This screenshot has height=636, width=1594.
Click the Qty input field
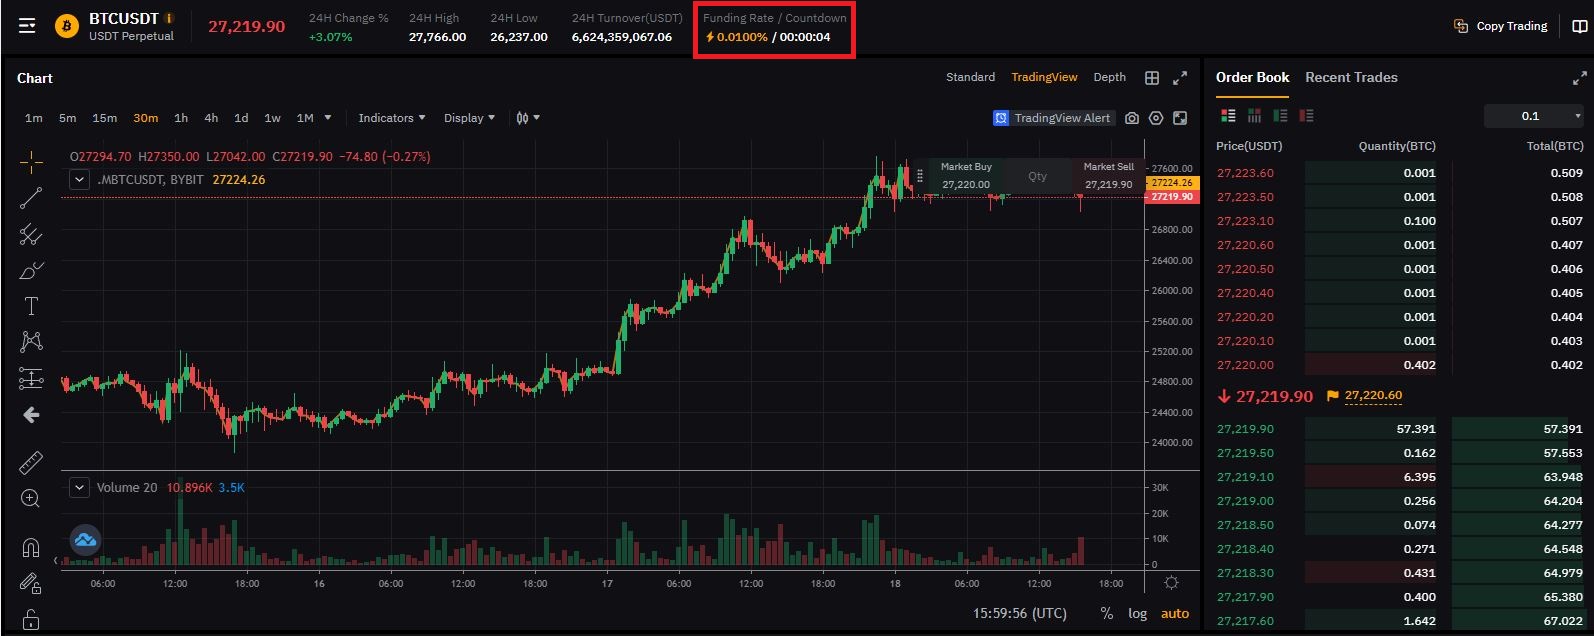(x=1037, y=176)
